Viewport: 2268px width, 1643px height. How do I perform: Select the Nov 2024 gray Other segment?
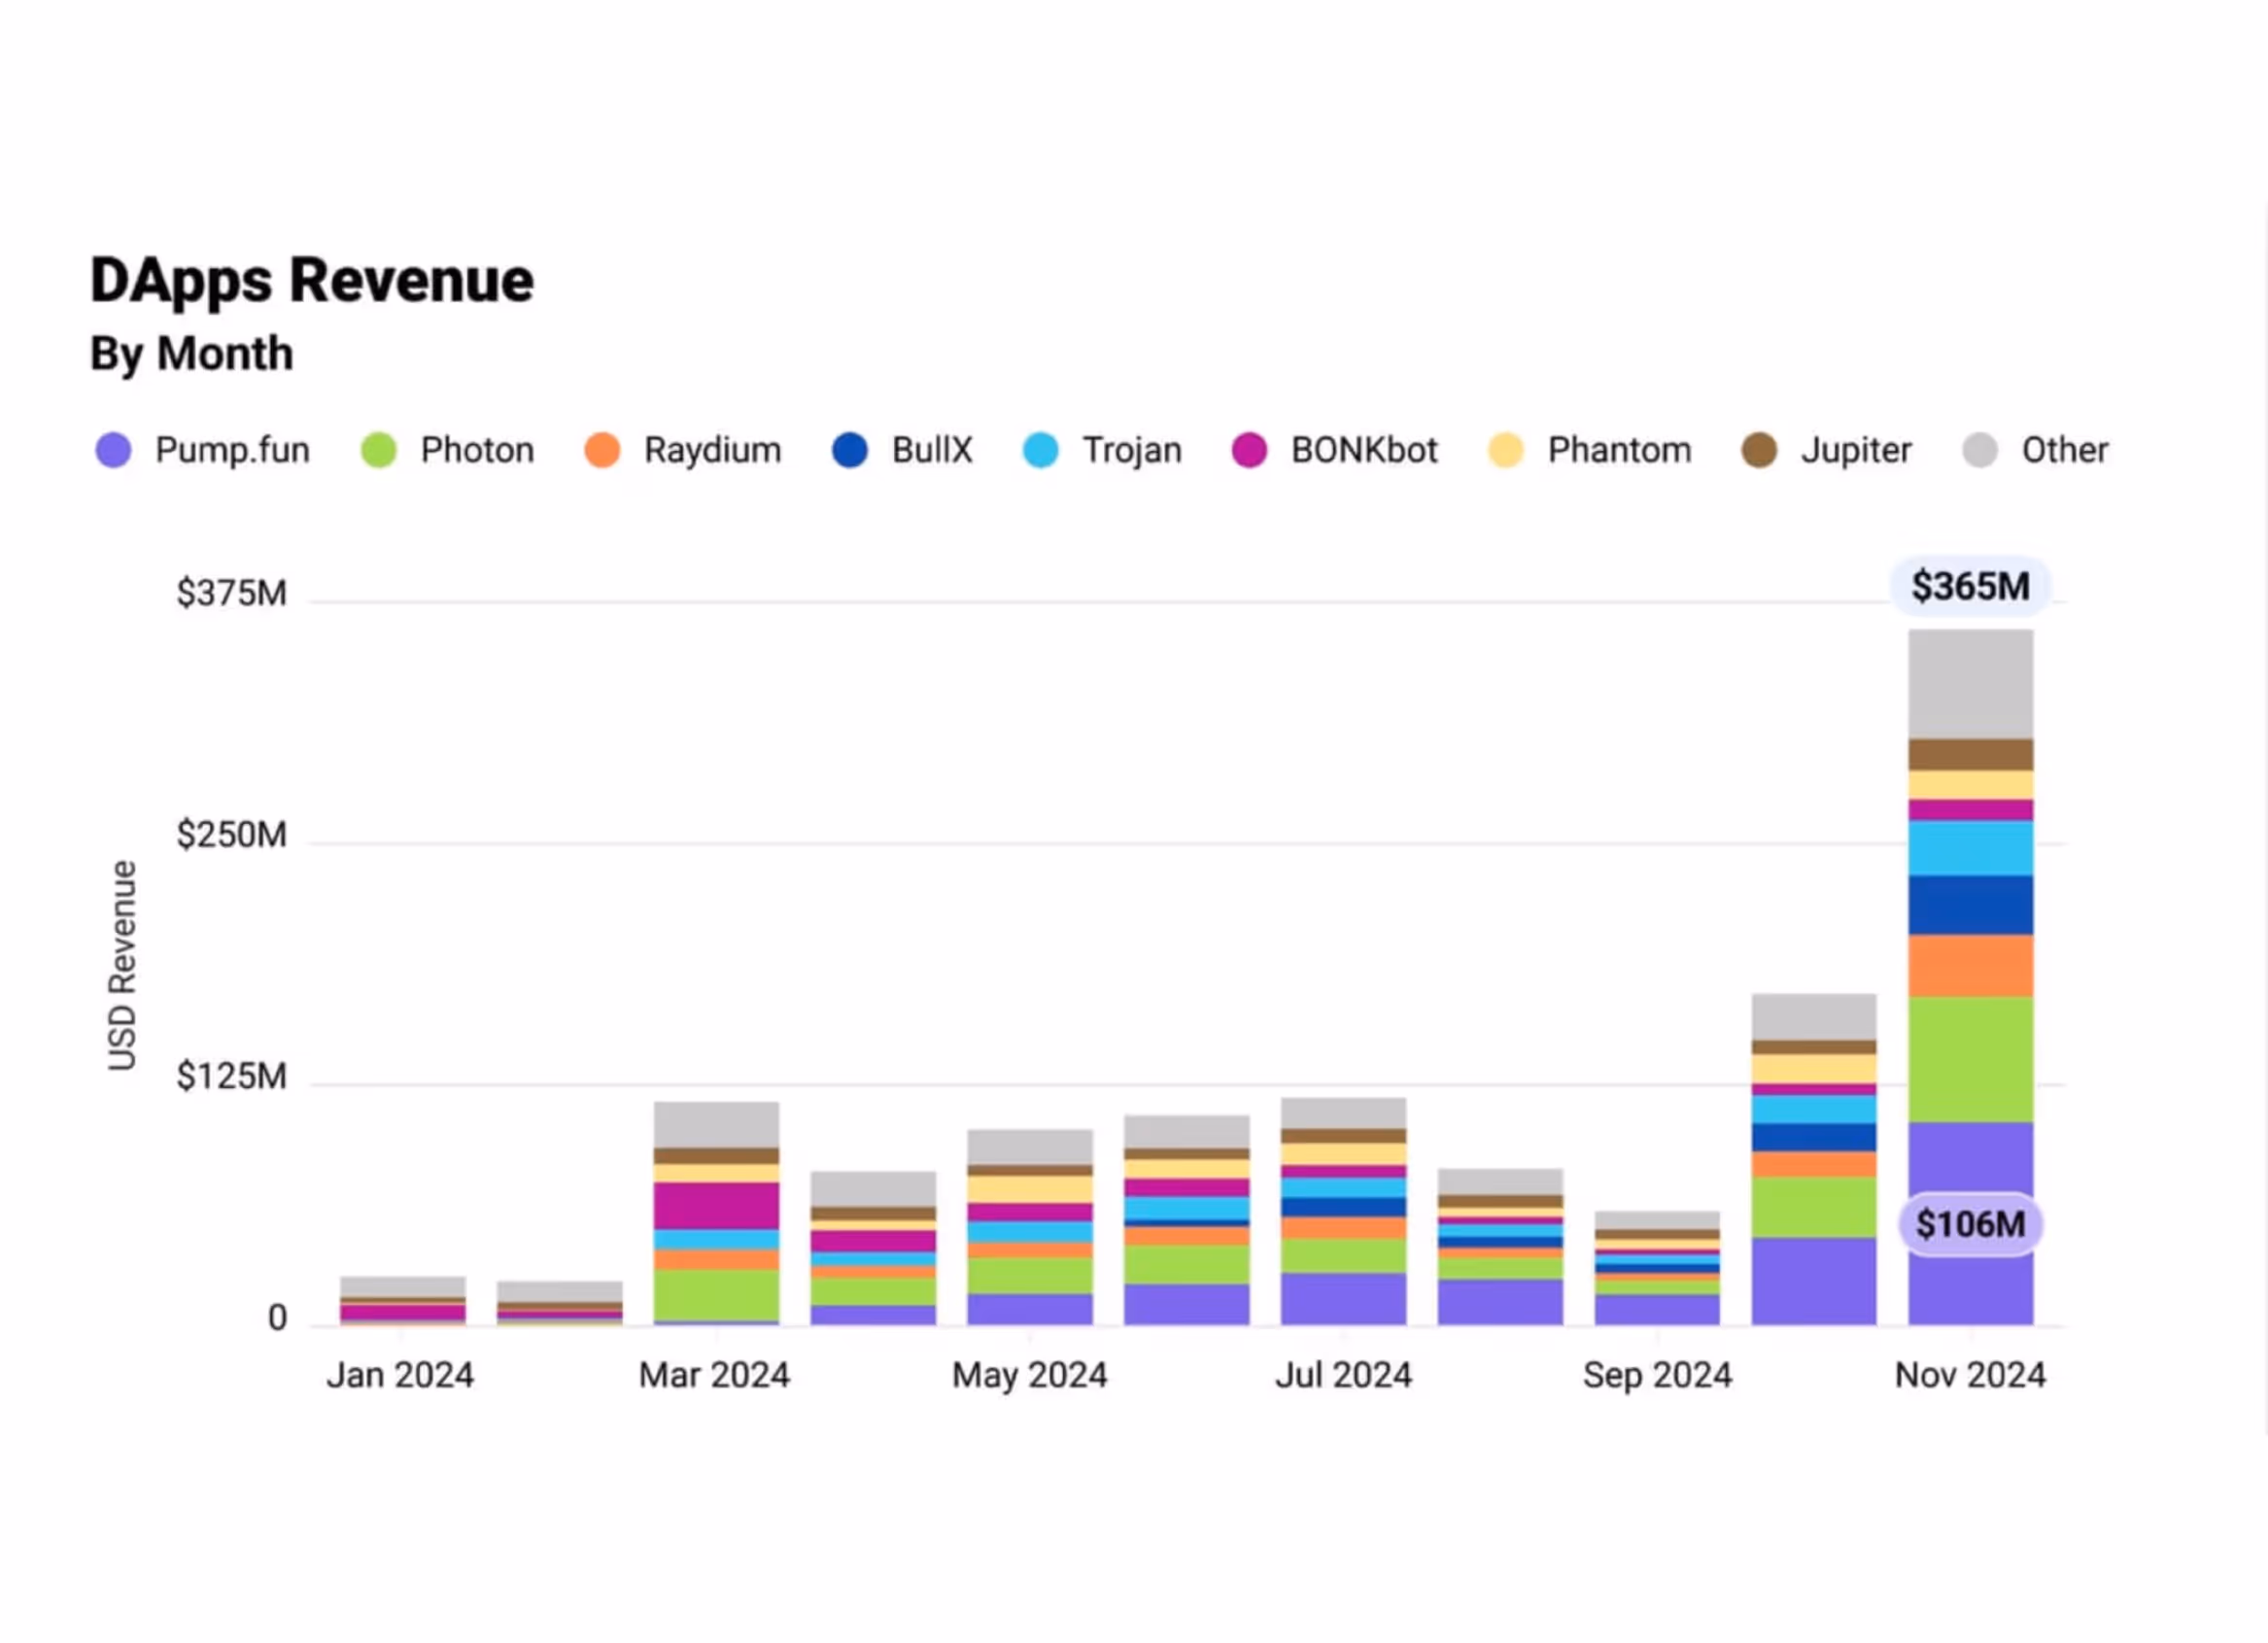point(1970,684)
